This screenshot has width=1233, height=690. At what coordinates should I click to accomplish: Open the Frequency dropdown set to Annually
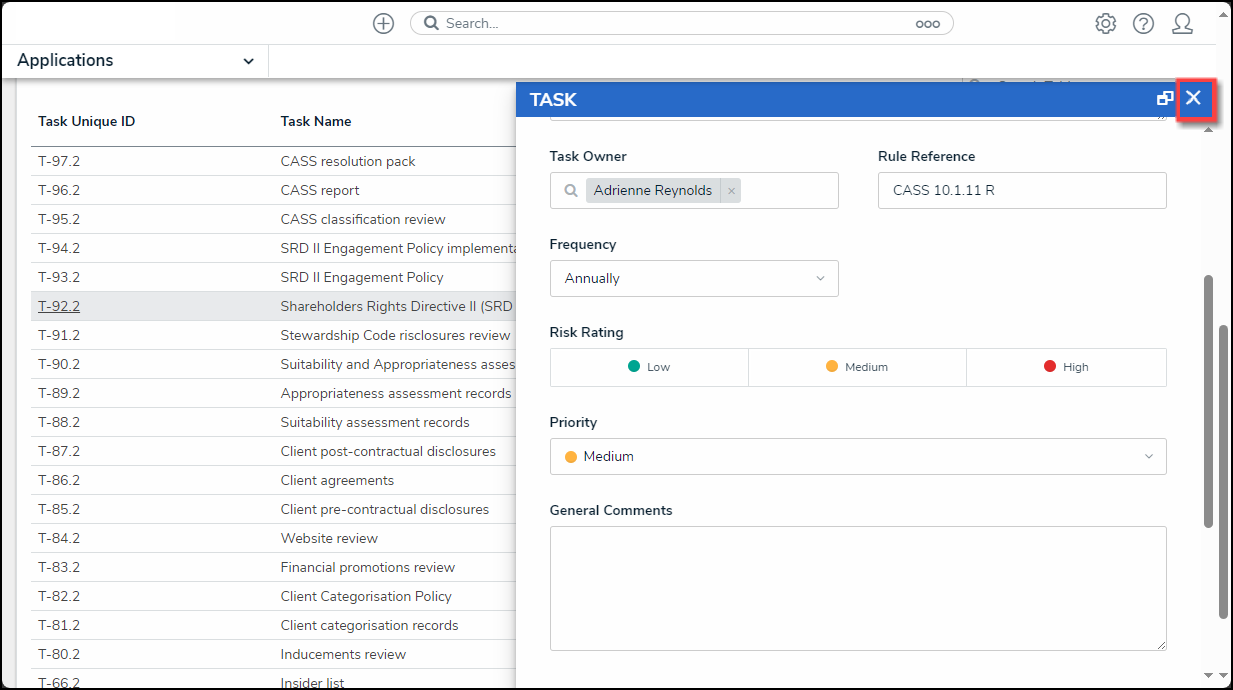click(x=694, y=279)
